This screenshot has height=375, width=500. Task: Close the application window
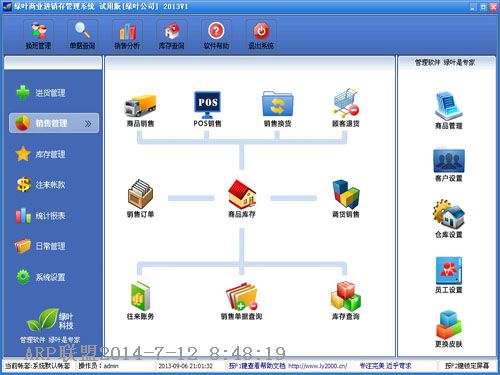click(493, 7)
